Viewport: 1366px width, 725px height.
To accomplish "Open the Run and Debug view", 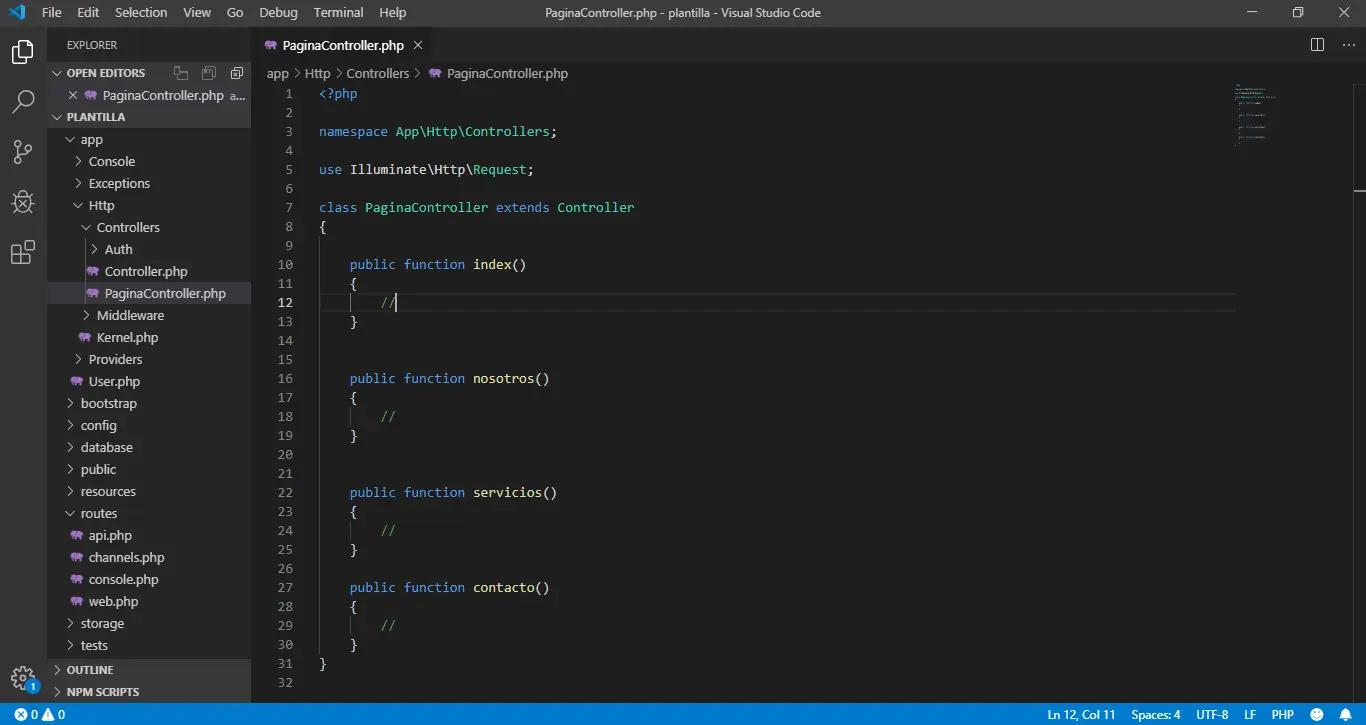I will (x=22, y=202).
